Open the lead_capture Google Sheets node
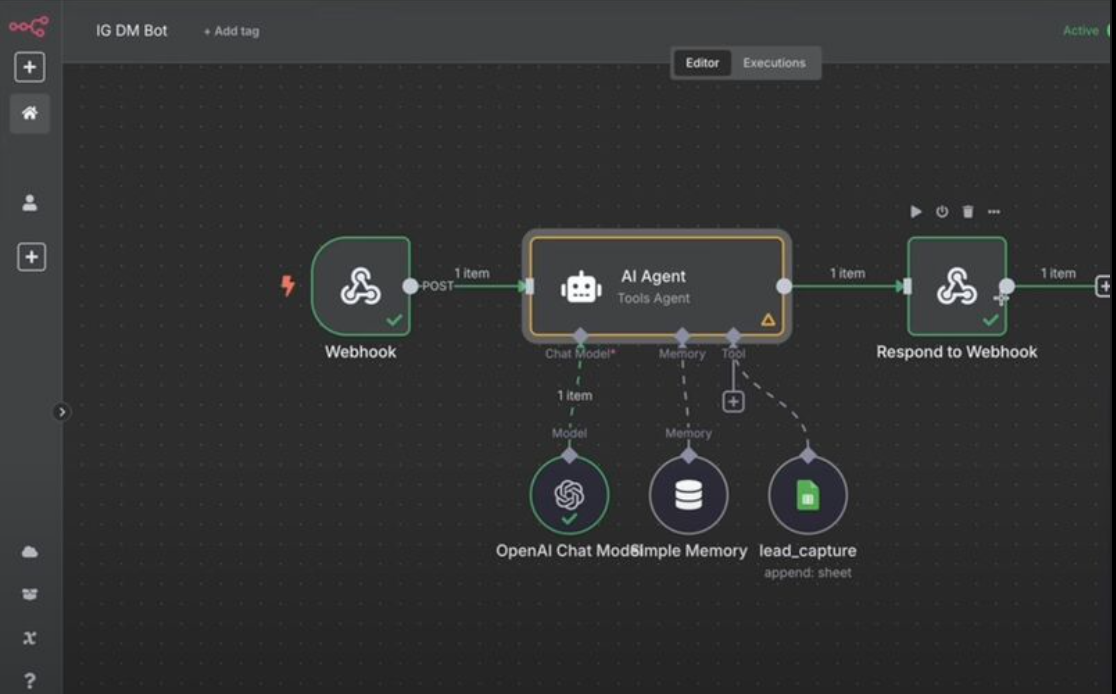The image size is (1116, 694). (x=809, y=493)
